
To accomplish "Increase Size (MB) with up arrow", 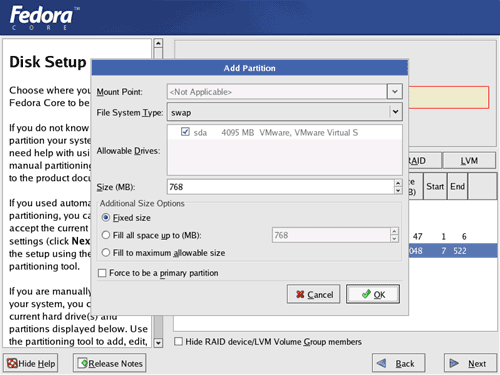I will tap(398, 183).
